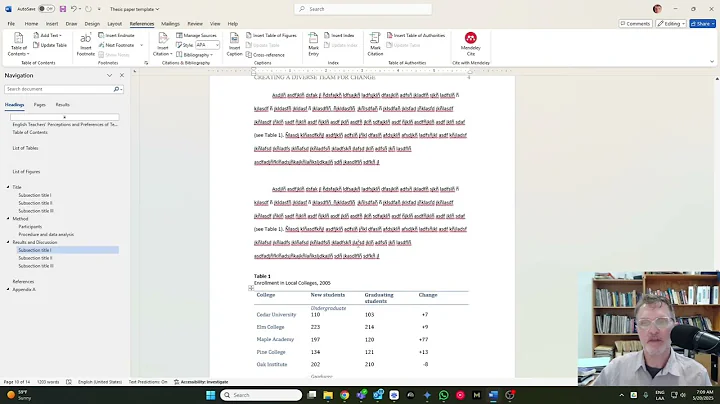720x404 pixels.
Task: Open the navigation search options magnifier dropdown
Action: point(118,89)
